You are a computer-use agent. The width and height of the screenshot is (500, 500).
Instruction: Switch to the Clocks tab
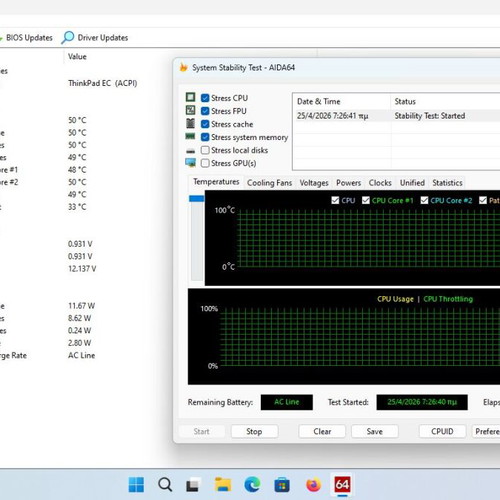pos(380,183)
